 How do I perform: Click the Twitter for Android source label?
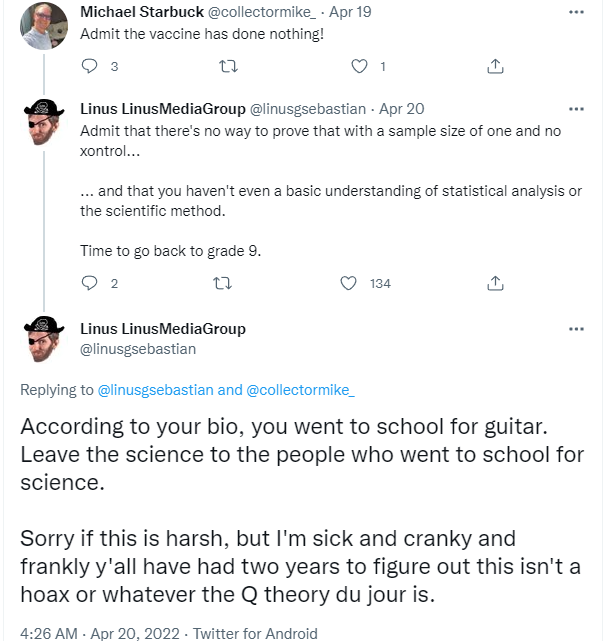click(x=255, y=633)
